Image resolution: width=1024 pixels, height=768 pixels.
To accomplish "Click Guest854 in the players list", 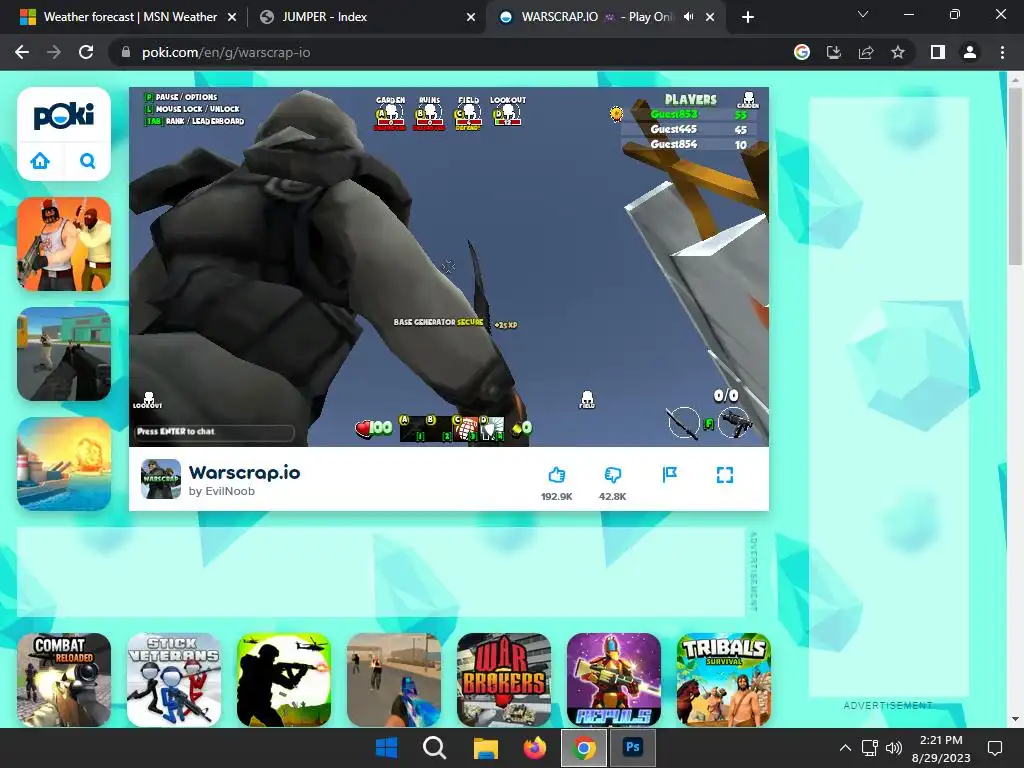I will coord(673,144).
